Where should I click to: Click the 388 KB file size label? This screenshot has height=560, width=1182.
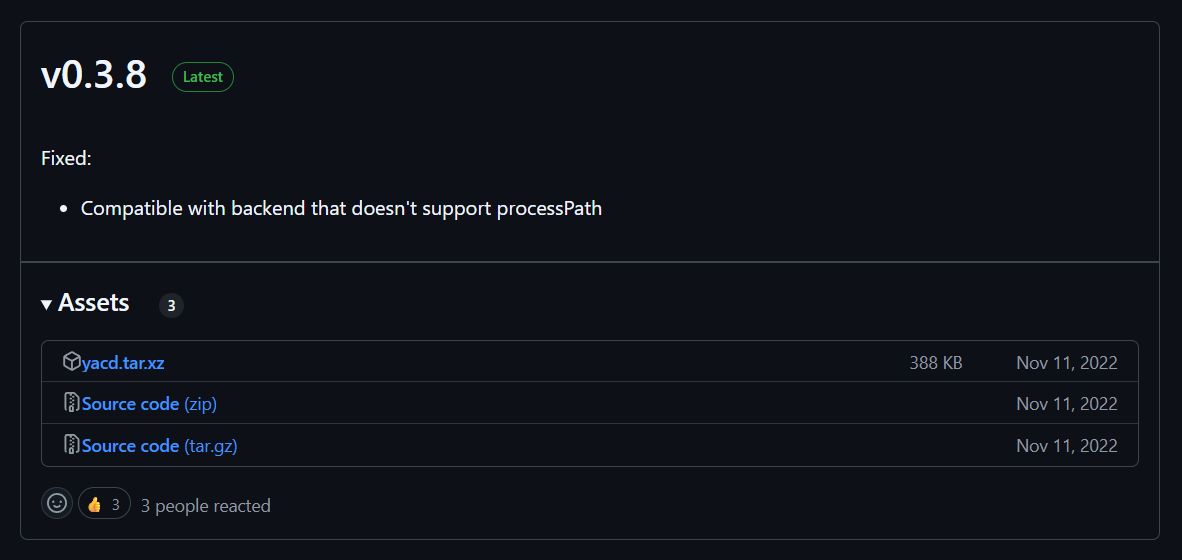pos(935,363)
